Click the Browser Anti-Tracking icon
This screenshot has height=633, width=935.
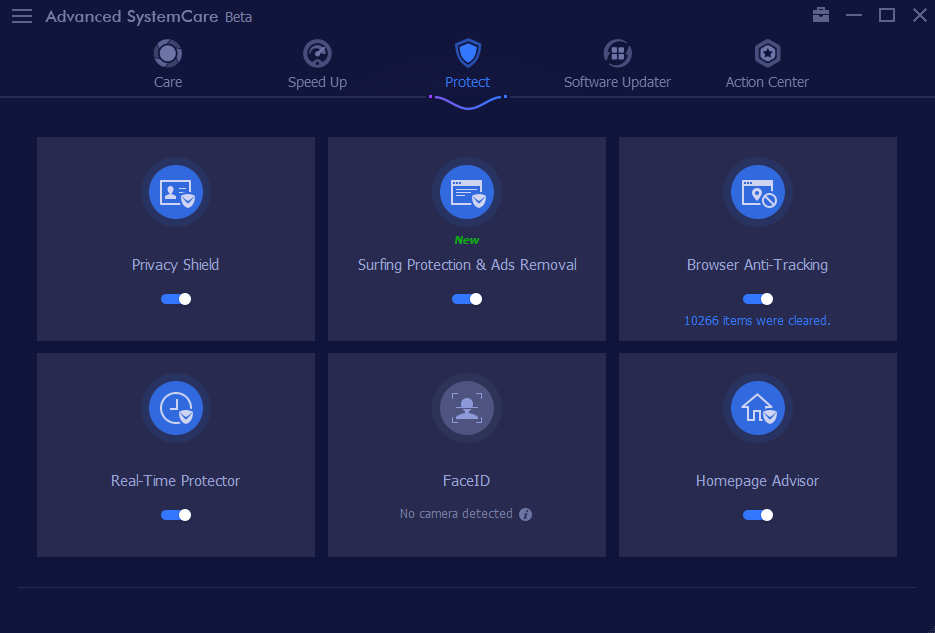[x=758, y=192]
